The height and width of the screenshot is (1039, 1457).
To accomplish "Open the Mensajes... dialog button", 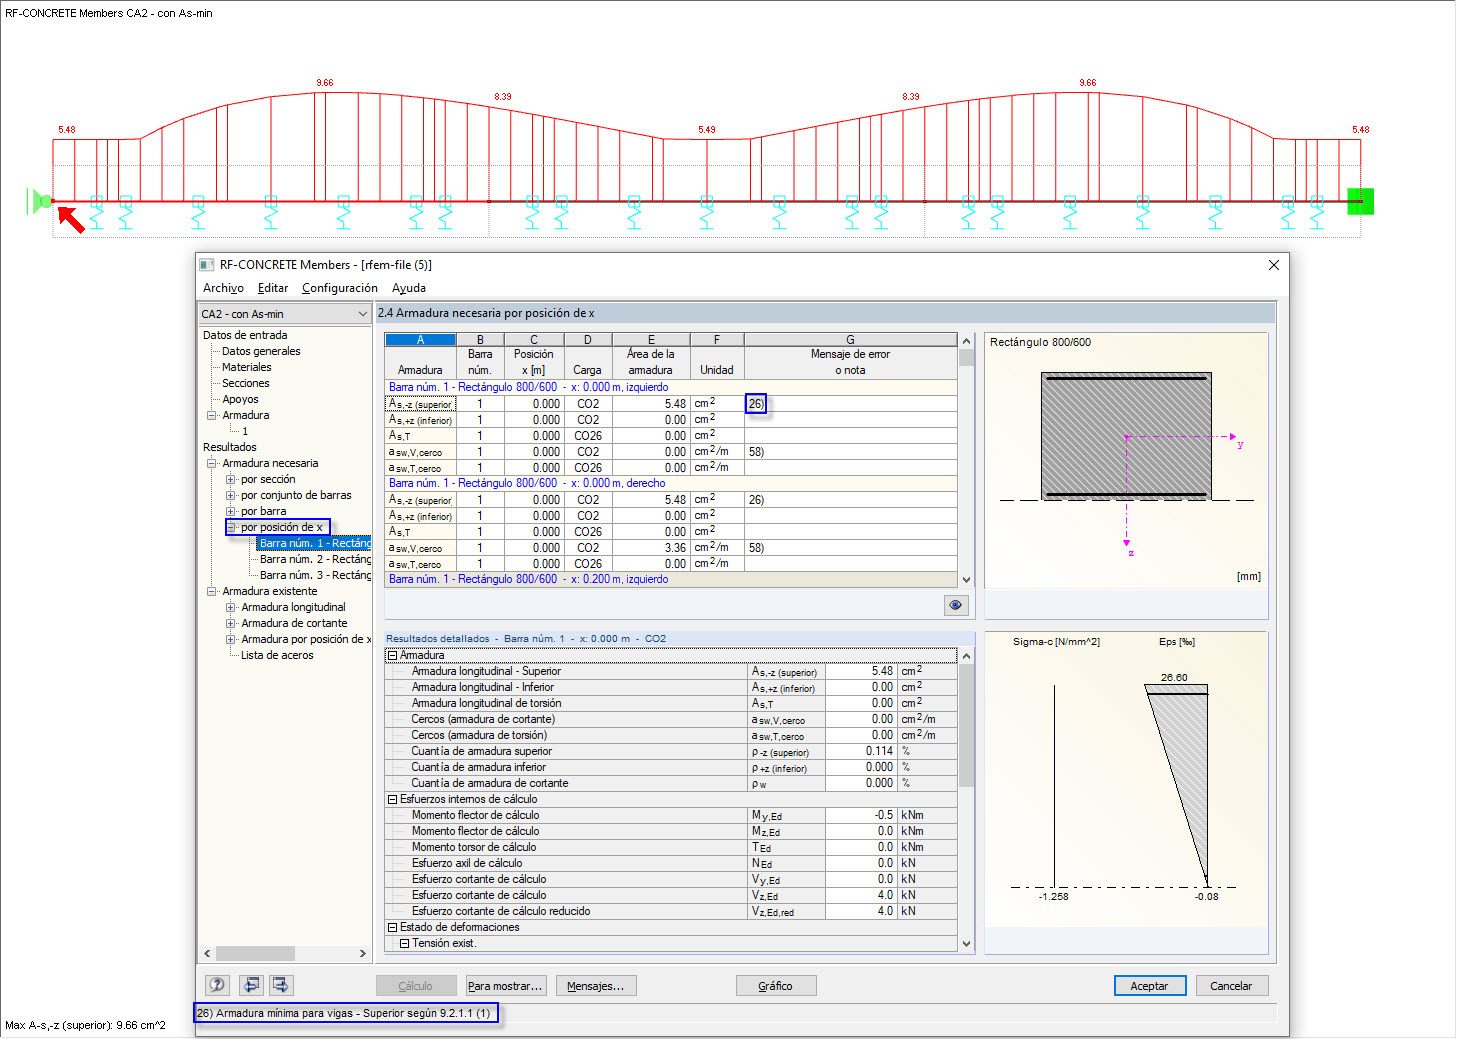I will tap(595, 986).
